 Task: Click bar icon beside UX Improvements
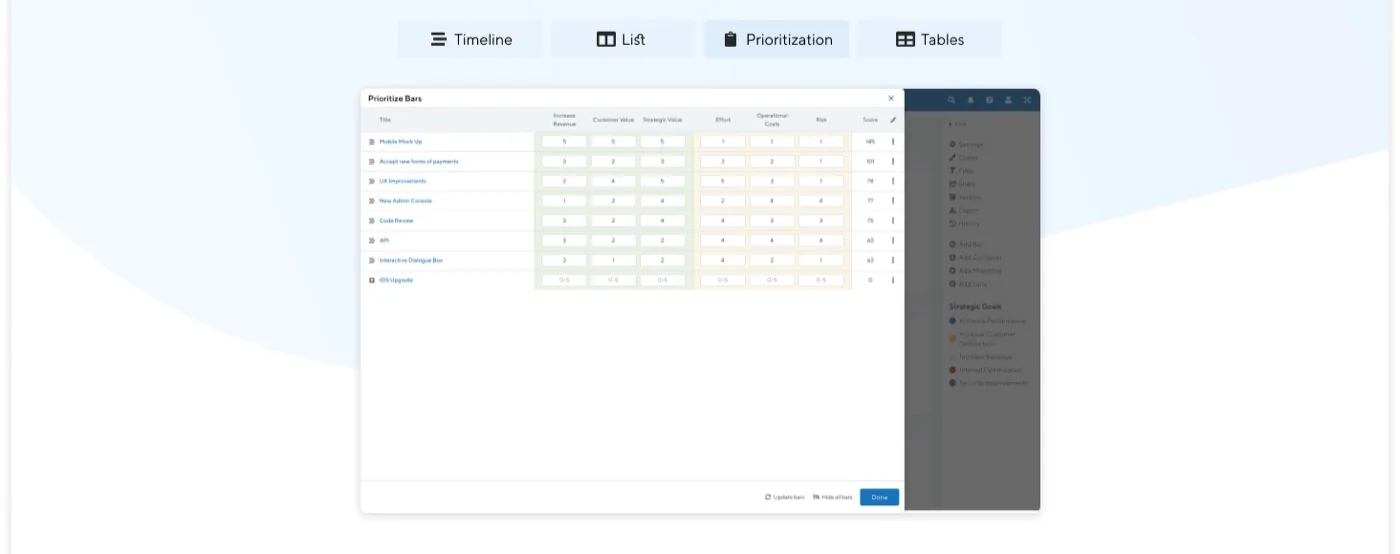tap(372, 181)
